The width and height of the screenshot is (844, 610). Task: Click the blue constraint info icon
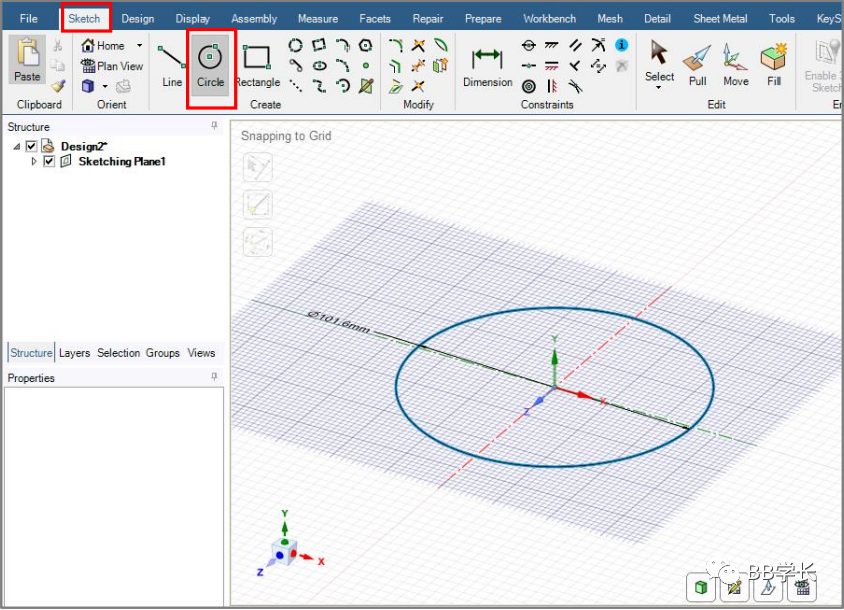(x=622, y=45)
